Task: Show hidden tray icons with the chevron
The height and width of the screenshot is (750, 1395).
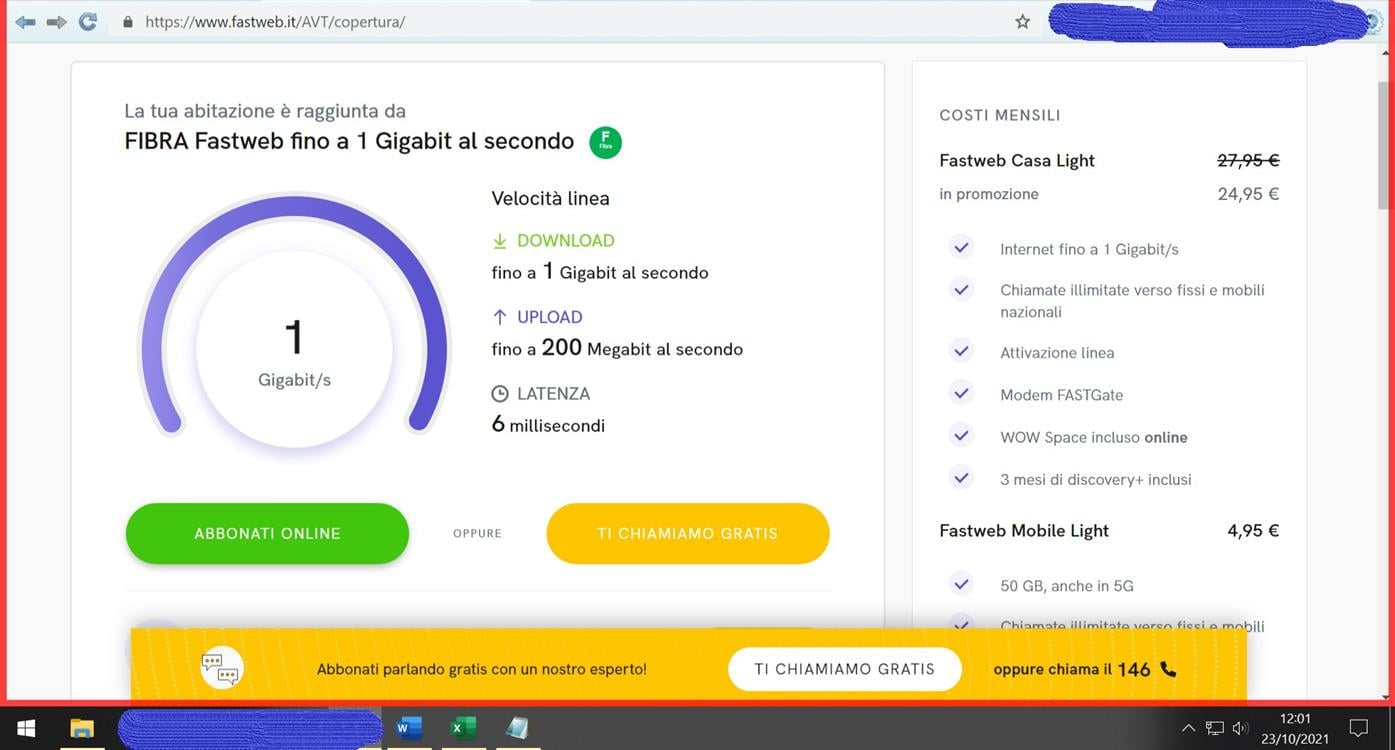Action: pyautogui.click(x=1188, y=728)
